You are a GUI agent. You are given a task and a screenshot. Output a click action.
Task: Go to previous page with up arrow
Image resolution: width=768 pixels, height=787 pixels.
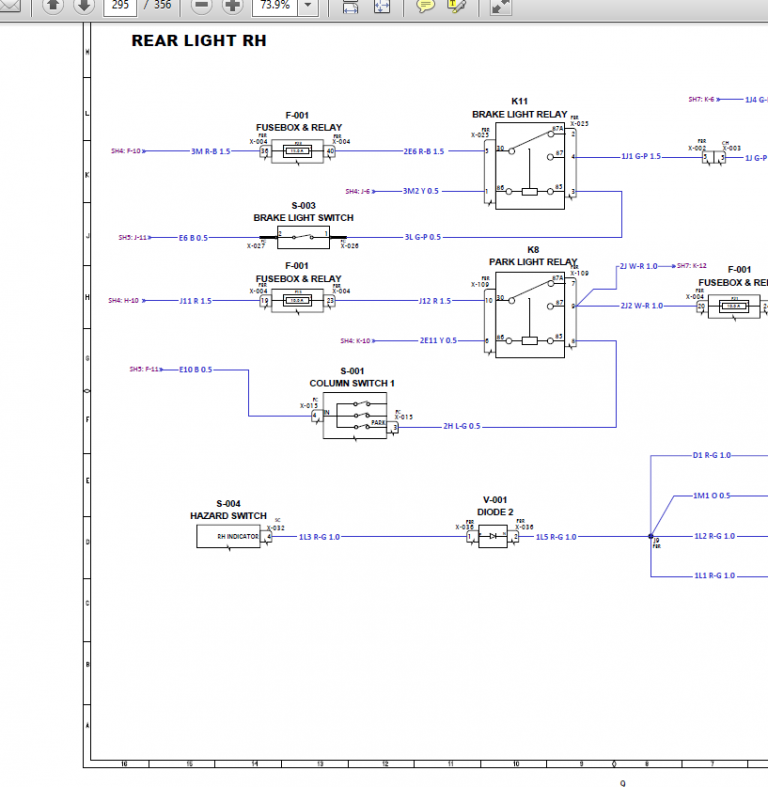[53, 6]
